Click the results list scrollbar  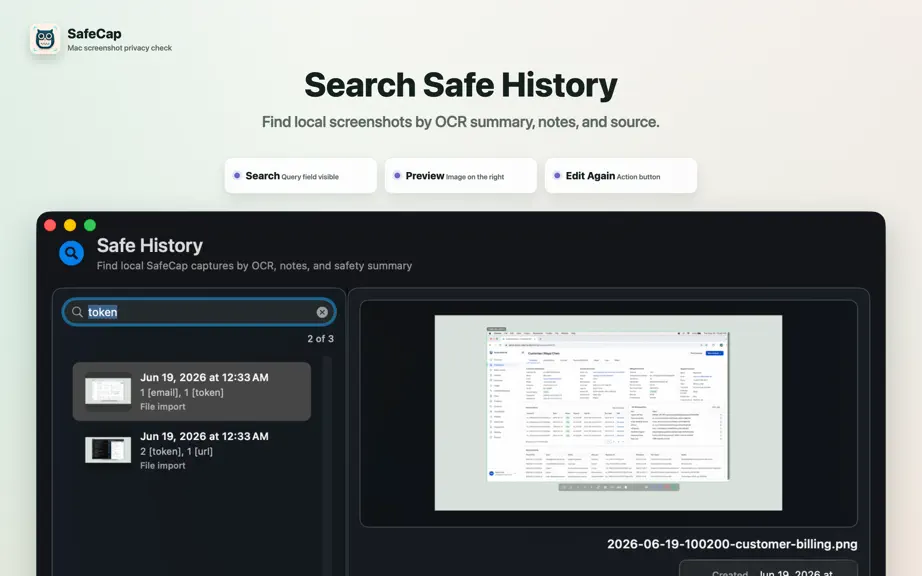(x=327, y=464)
